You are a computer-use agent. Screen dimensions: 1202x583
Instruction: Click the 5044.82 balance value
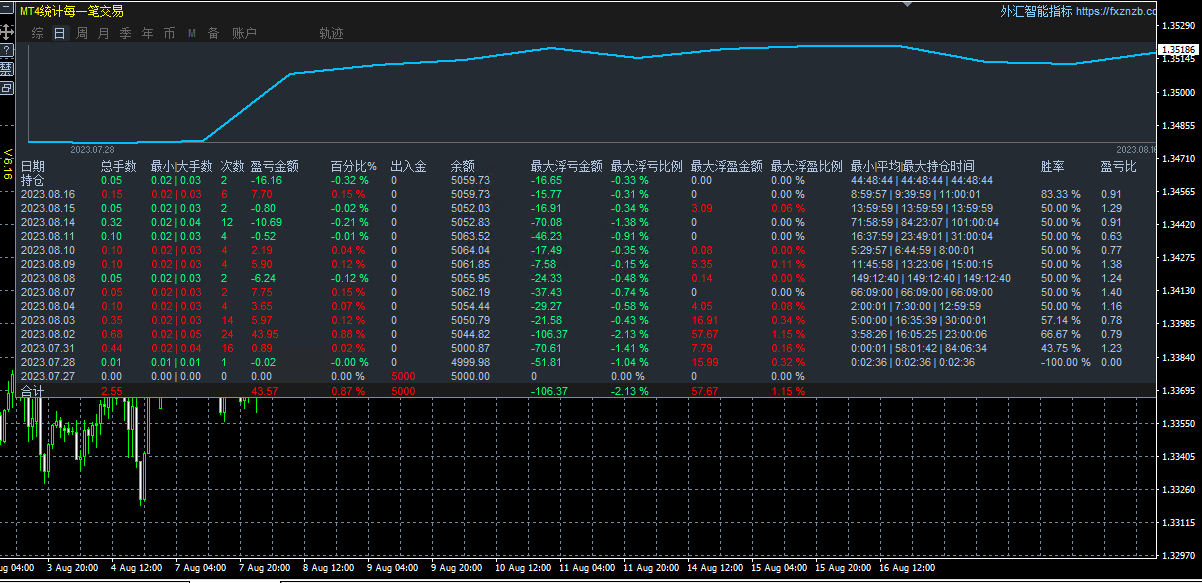[x=470, y=334]
